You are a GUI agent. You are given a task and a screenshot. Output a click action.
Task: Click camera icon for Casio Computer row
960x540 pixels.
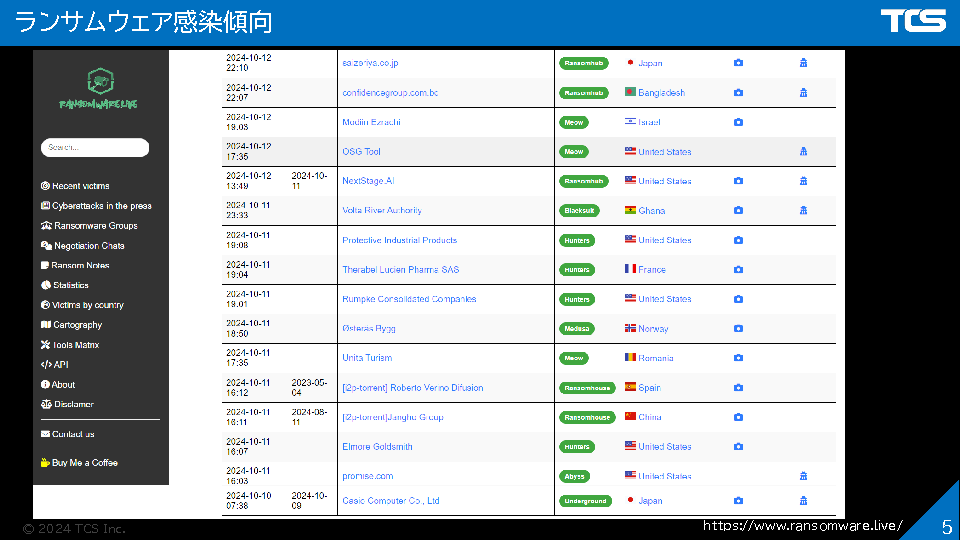point(738,501)
